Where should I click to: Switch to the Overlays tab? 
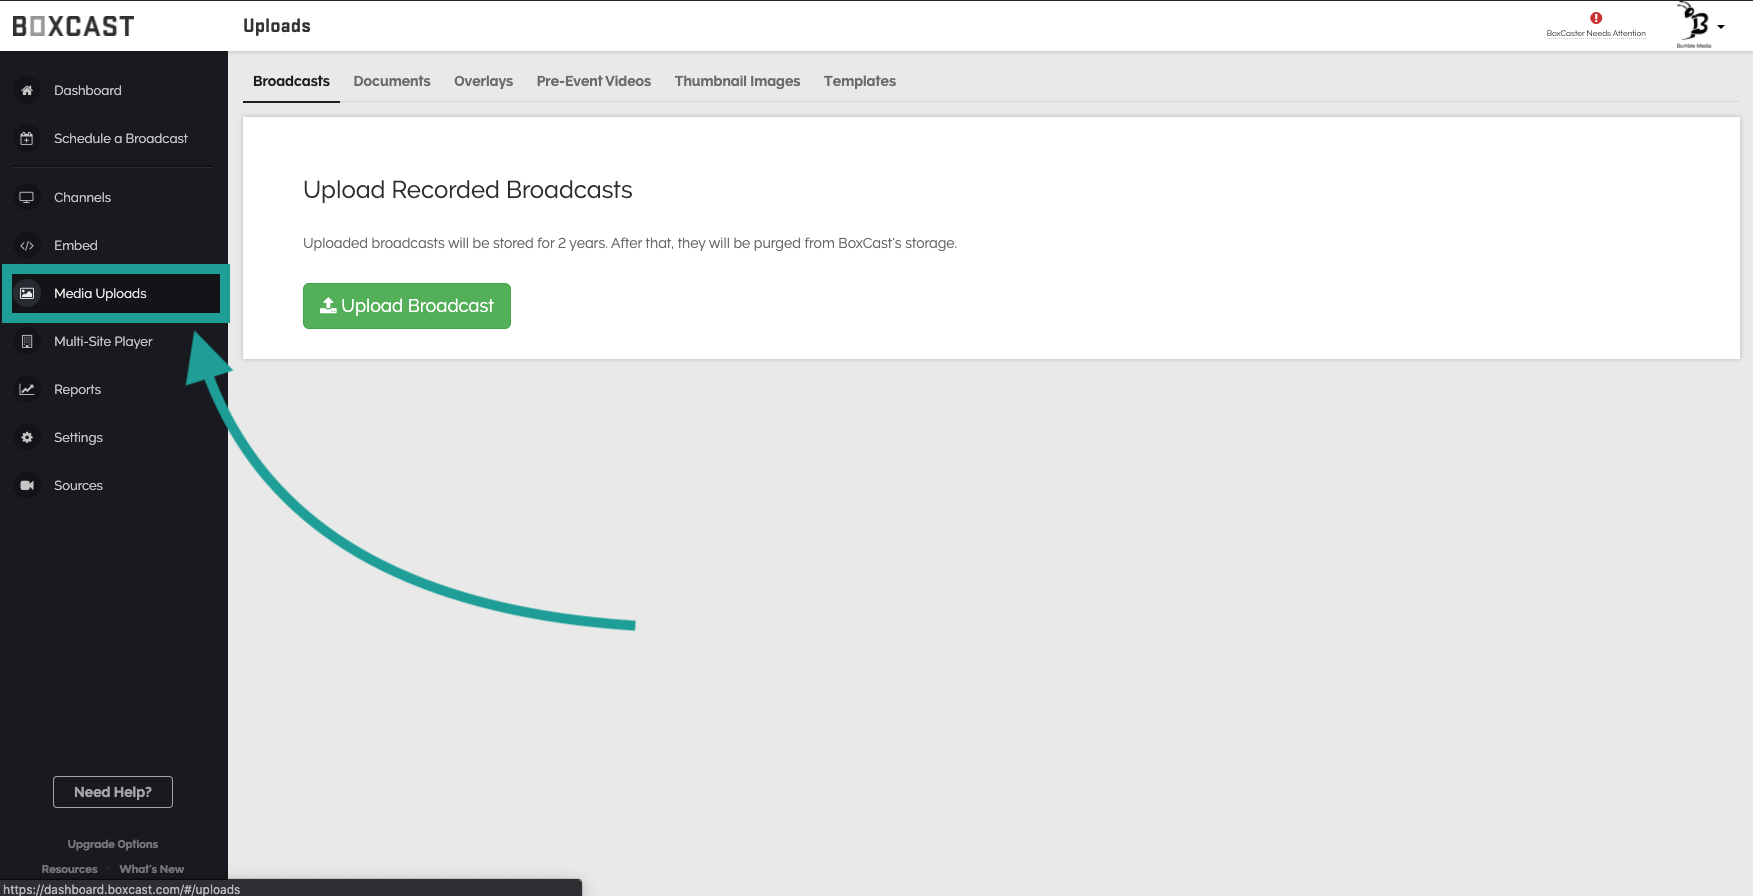click(483, 81)
